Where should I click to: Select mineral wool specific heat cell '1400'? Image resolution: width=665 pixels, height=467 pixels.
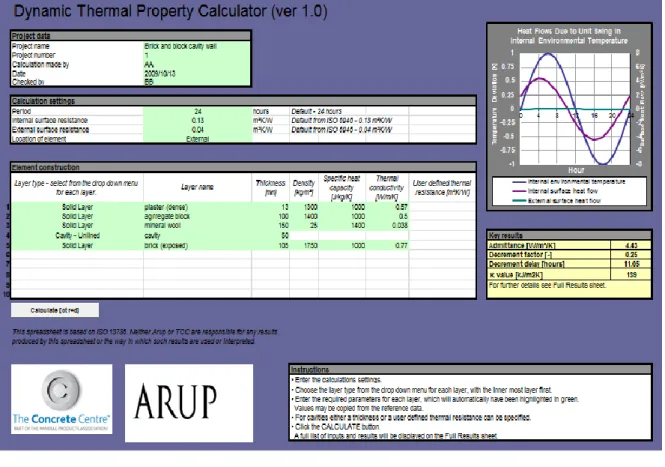click(342, 225)
